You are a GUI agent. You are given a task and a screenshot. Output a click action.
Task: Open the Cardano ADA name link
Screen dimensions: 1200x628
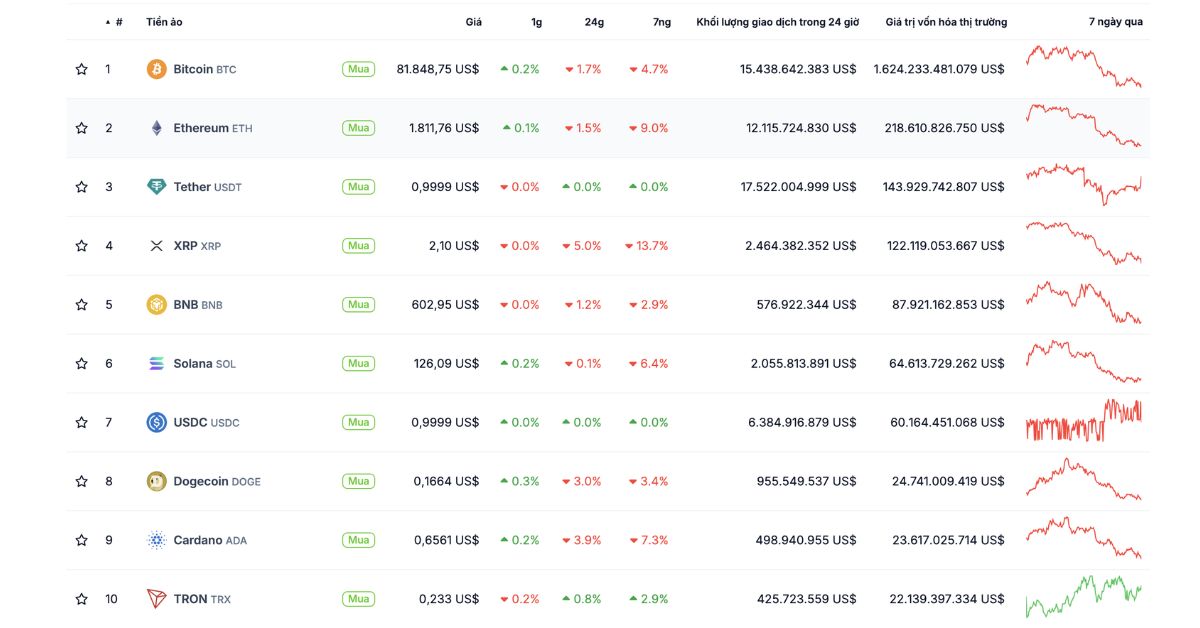[210, 540]
